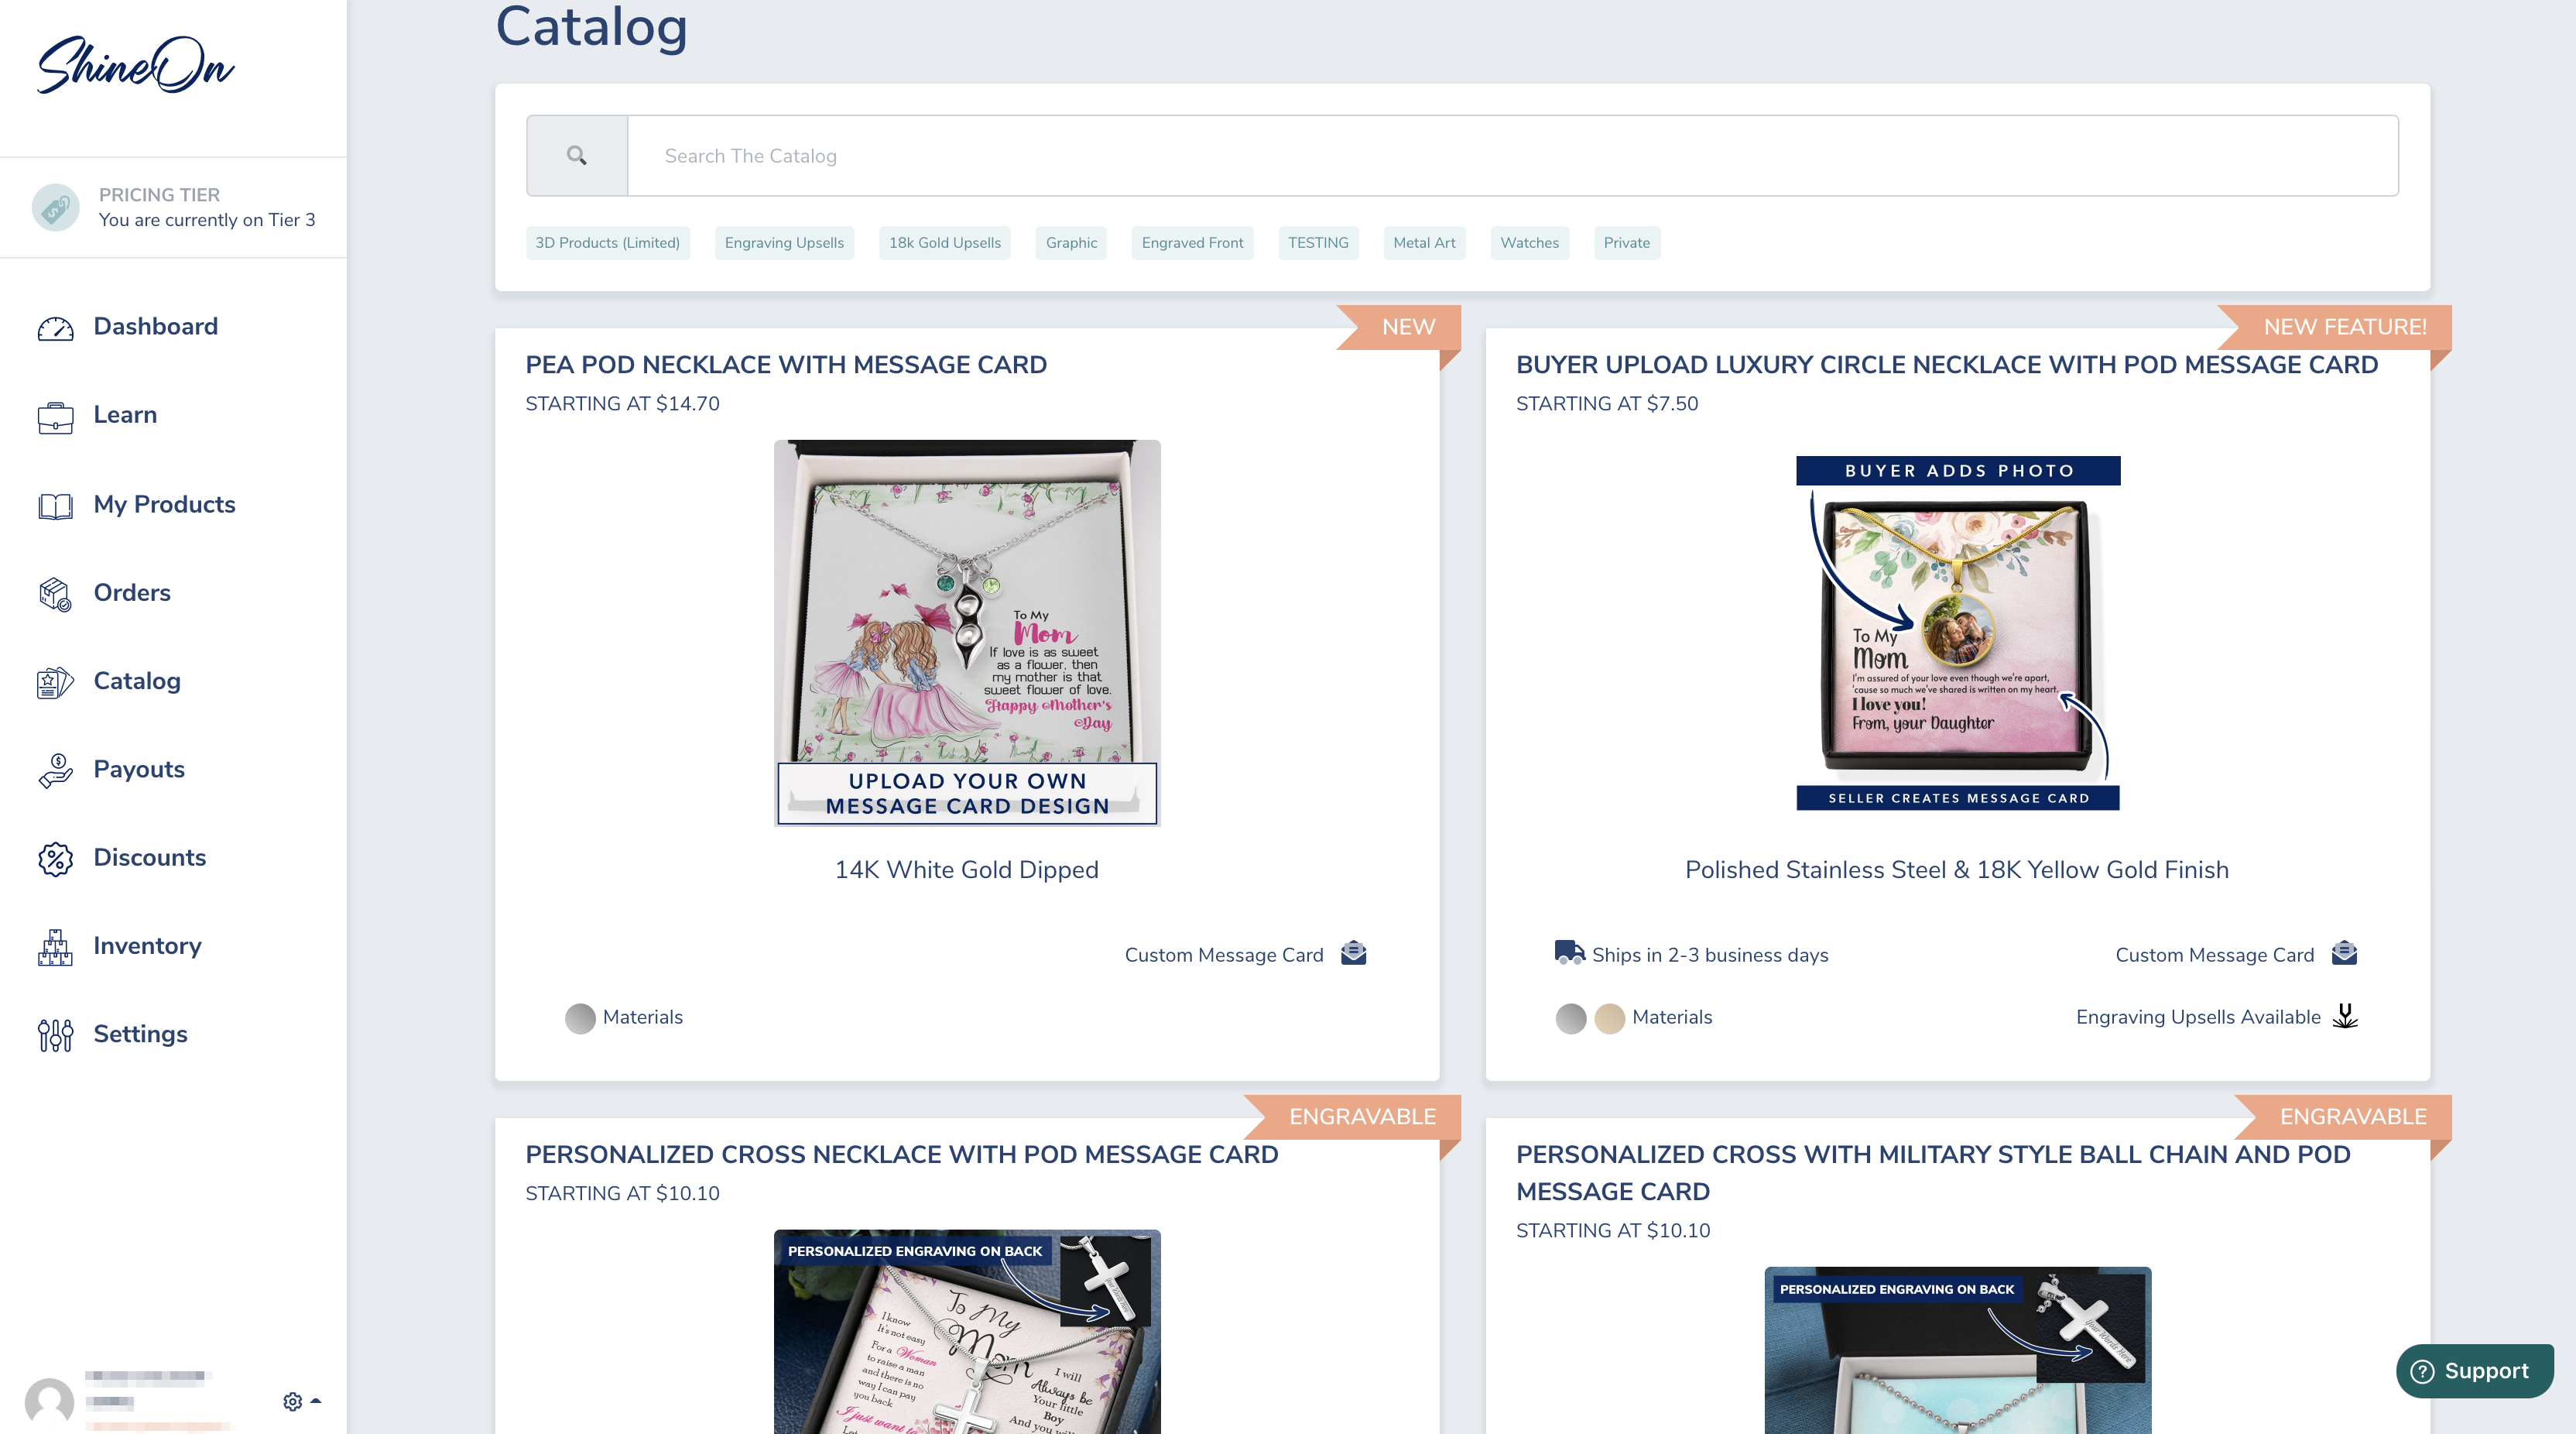The width and height of the screenshot is (2576, 1434).
Task: Open Settings from the sidebar menu
Action: (x=140, y=1035)
